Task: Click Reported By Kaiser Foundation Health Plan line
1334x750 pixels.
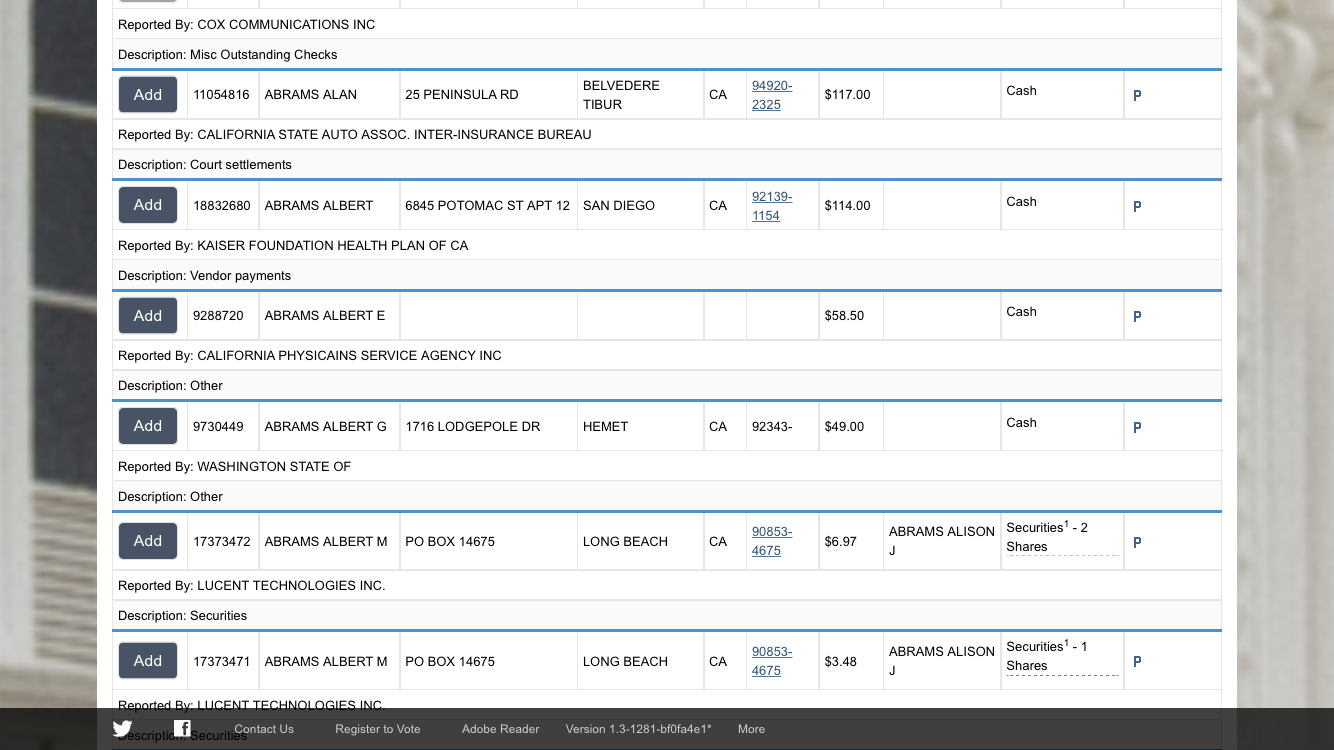Action: coord(293,245)
